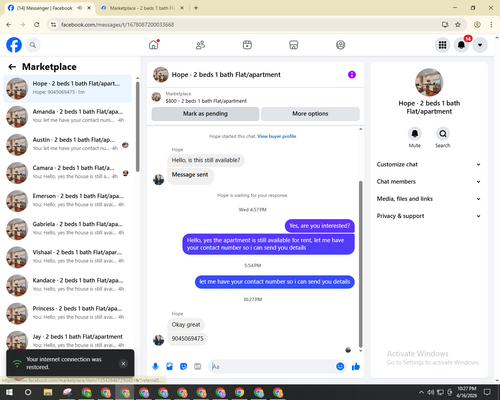Screen dimensions: 500x400
Task: Open the Windows notification center icon
Action: 487,392
